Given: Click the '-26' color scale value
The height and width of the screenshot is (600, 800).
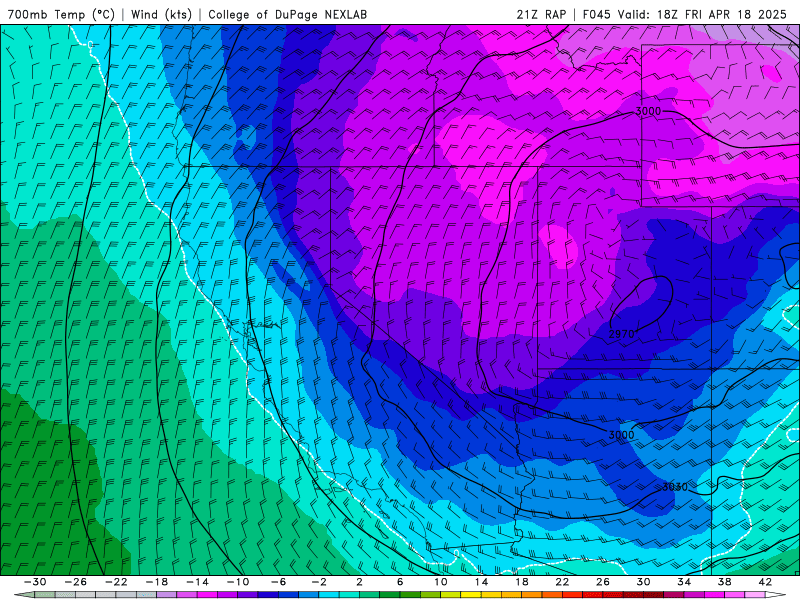Looking at the screenshot, I should pyautogui.click(x=76, y=582).
